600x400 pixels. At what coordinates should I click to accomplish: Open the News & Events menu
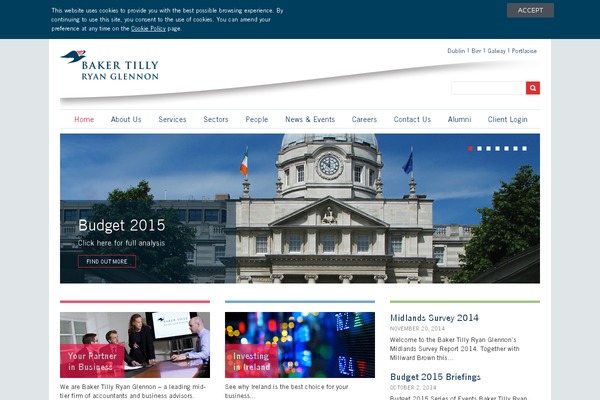(x=310, y=119)
